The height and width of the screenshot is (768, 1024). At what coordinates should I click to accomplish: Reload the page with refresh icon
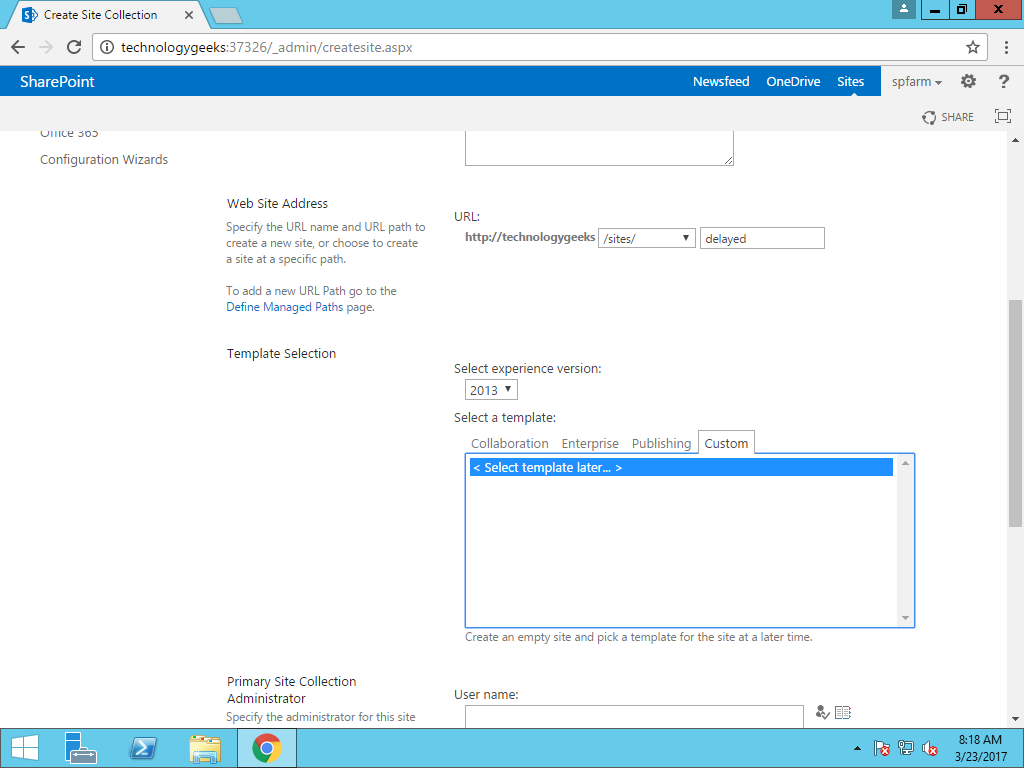pyautogui.click(x=74, y=47)
